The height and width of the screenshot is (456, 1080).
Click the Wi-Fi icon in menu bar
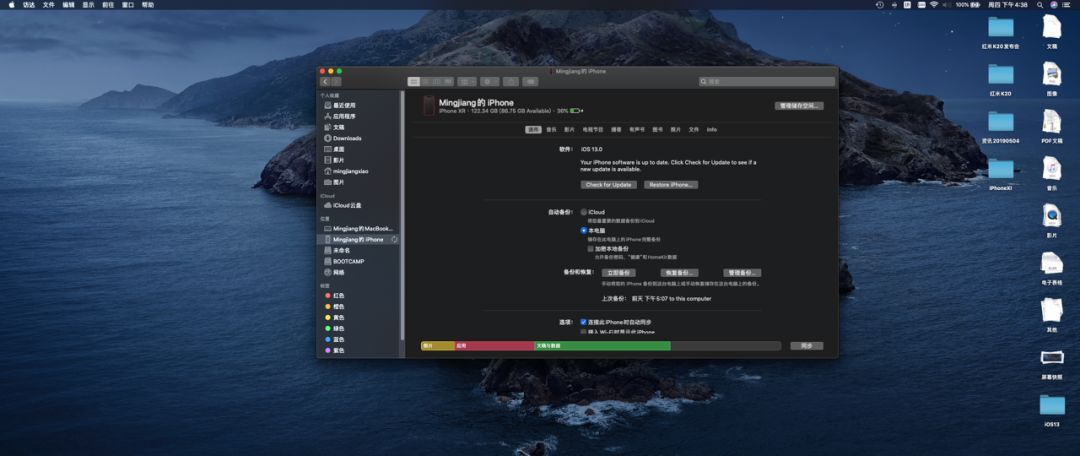point(934,5)
